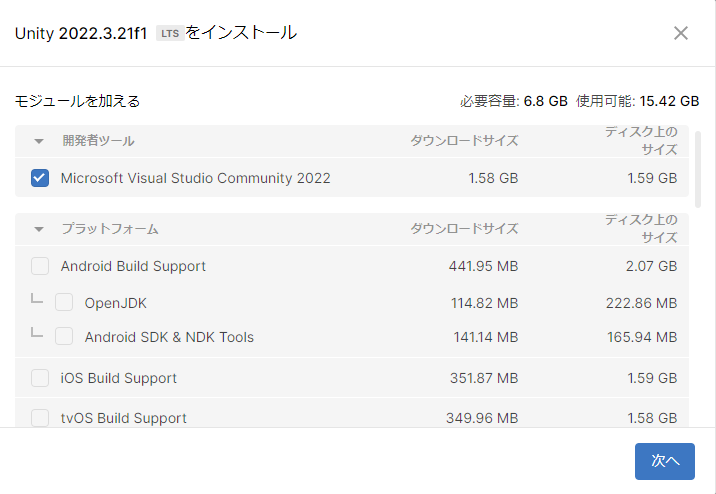Click the OpenJDK module label
This screenshot has width=716, height=494.
coord(116,302)
